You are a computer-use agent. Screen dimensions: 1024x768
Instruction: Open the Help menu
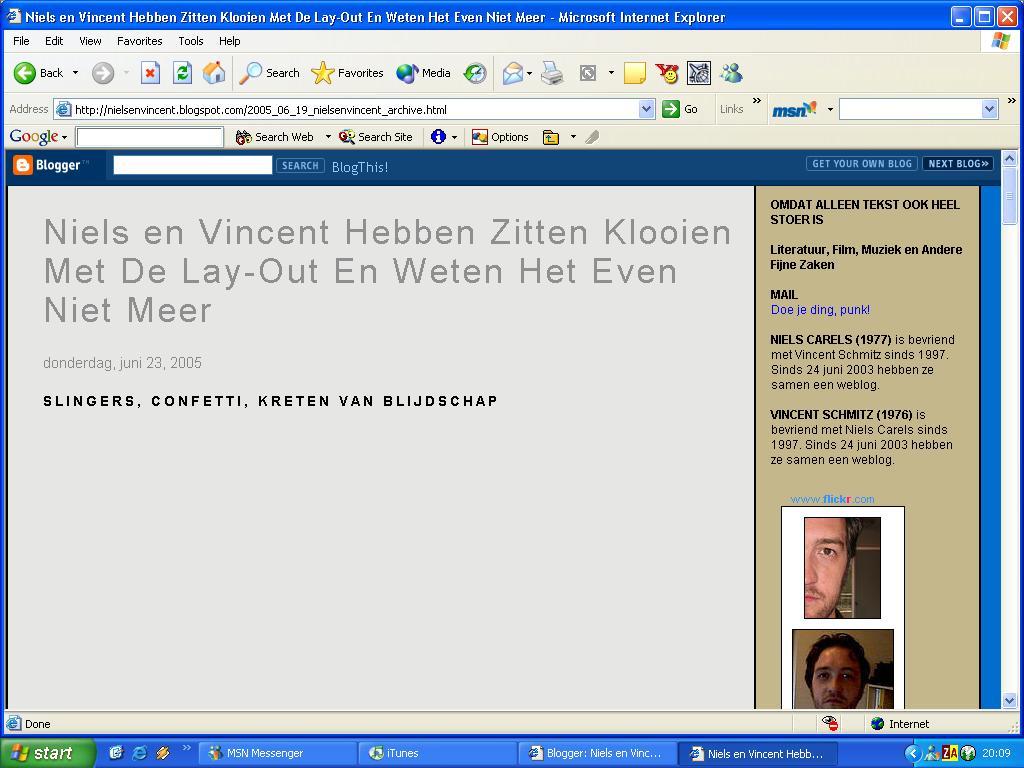[x=229, y=41]
